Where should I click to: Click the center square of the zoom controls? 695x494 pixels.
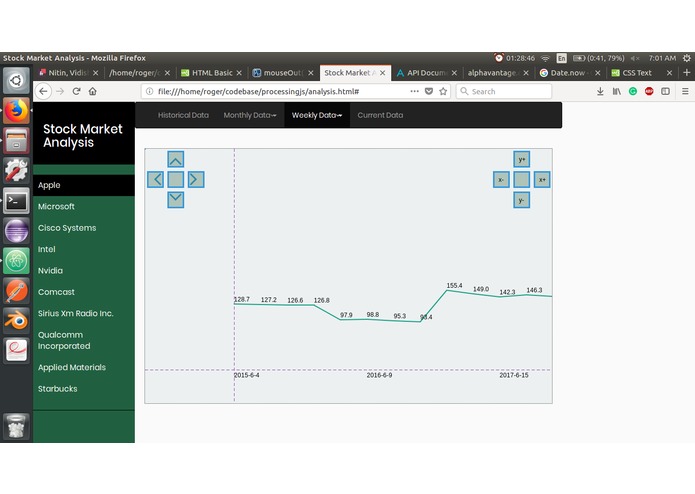coord(522,179)
